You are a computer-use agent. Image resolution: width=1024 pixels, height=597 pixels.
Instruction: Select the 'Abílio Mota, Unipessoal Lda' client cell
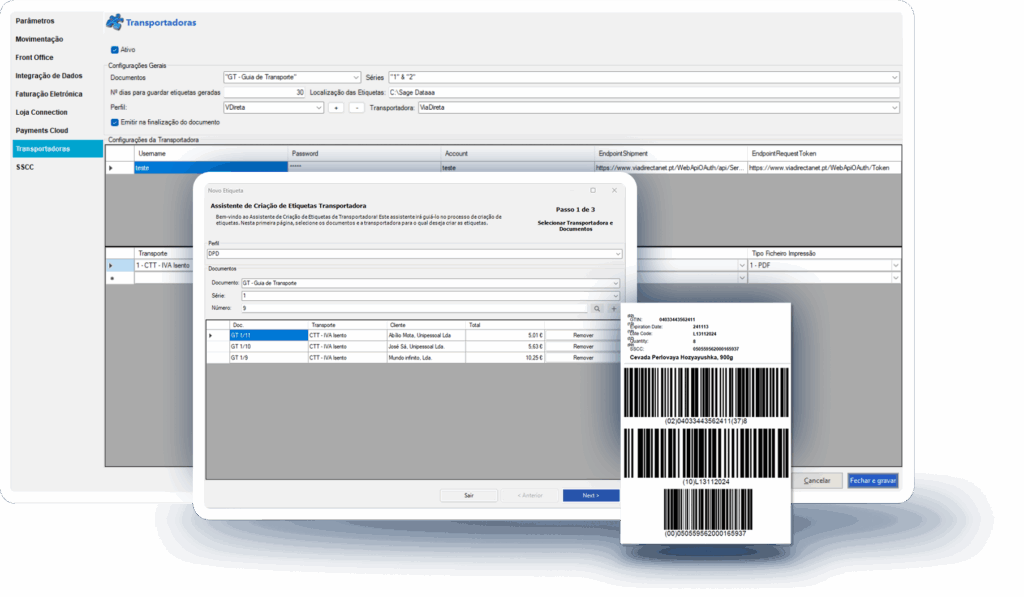click(426, 336)
